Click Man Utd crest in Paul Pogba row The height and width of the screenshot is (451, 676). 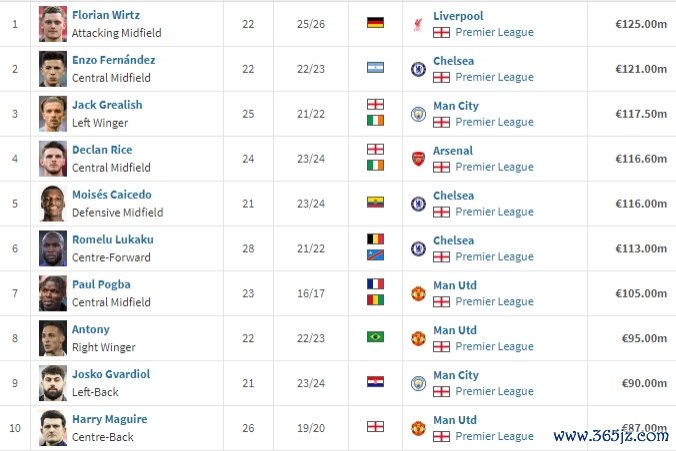point(418,294)
